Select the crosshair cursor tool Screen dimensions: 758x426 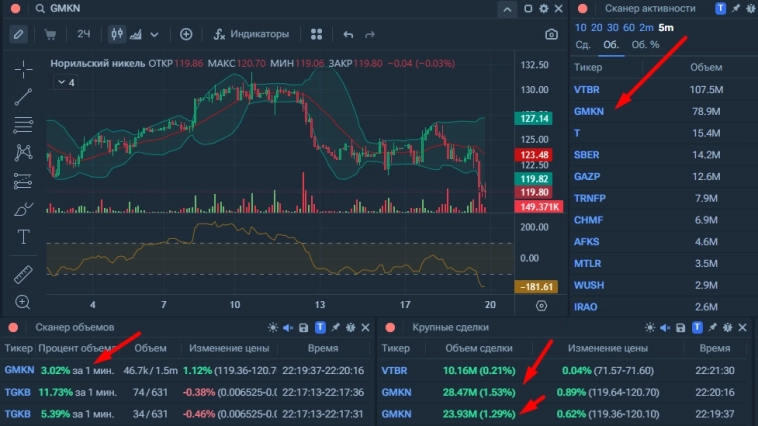[22, 68]
